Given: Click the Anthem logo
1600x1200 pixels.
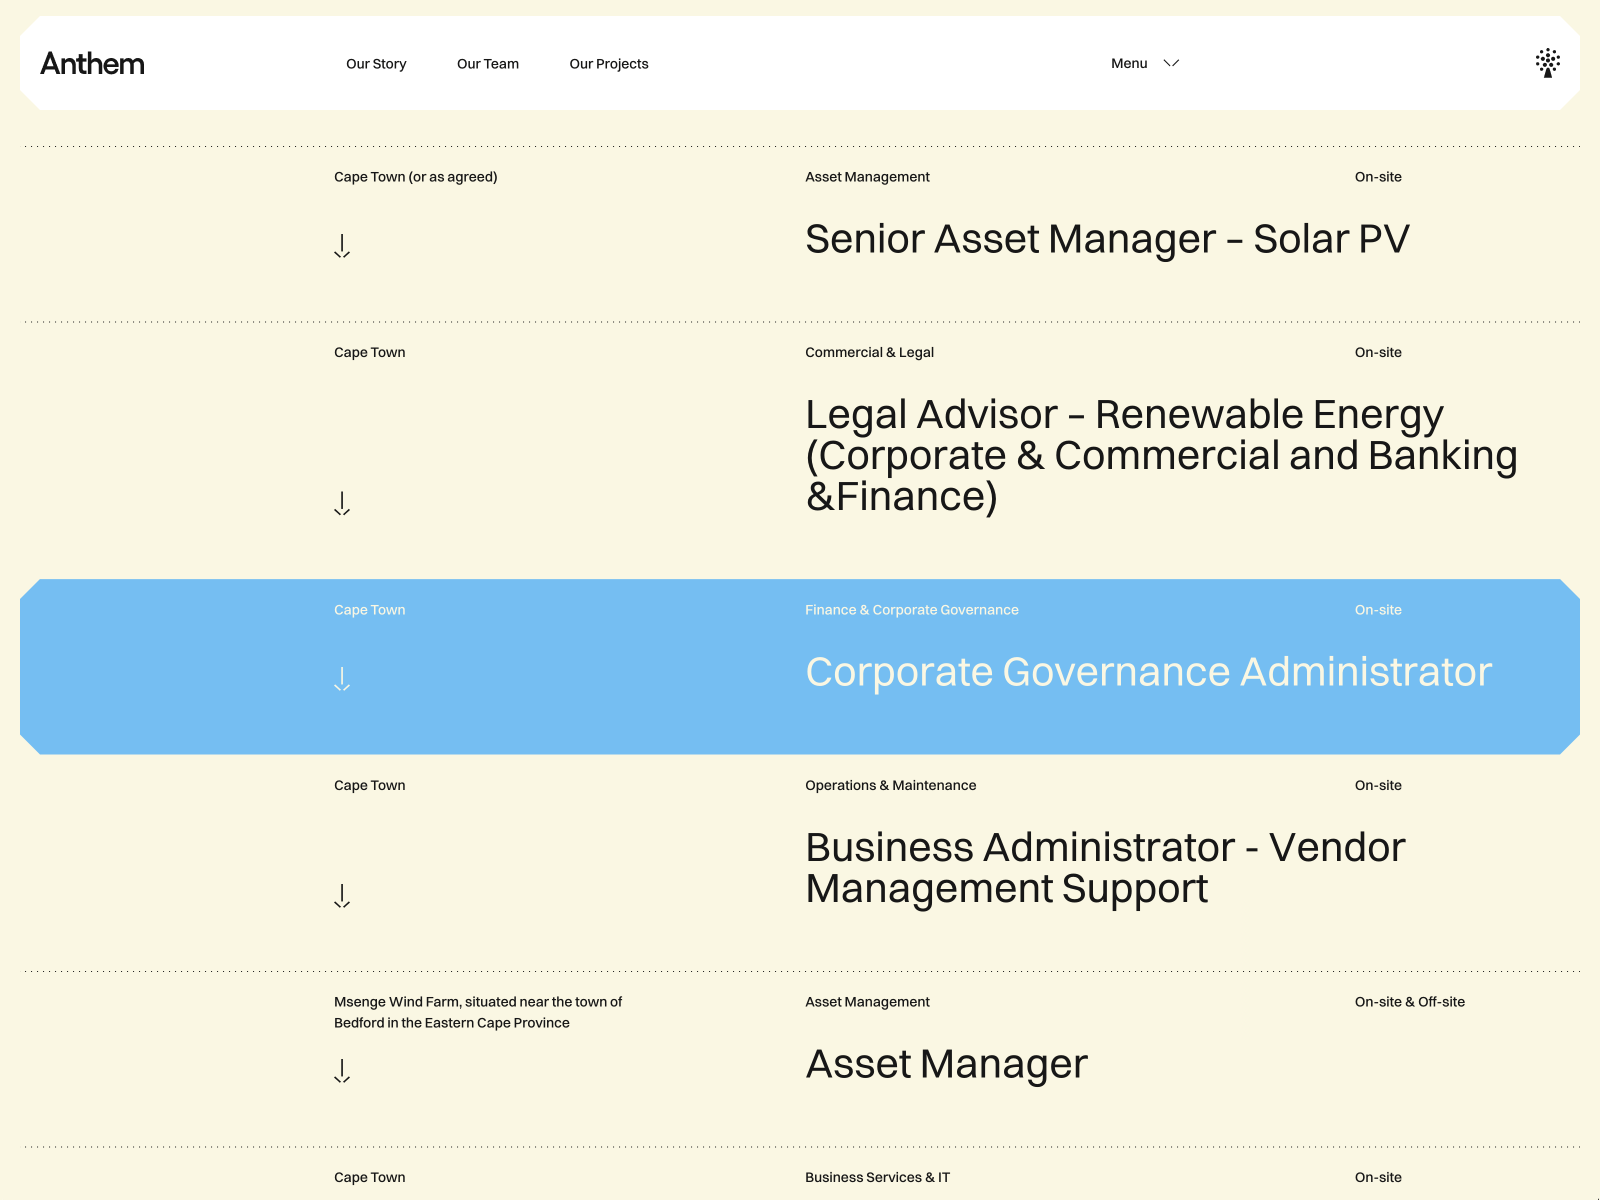Looking at the screenshot, I should [x=92, y=64].
